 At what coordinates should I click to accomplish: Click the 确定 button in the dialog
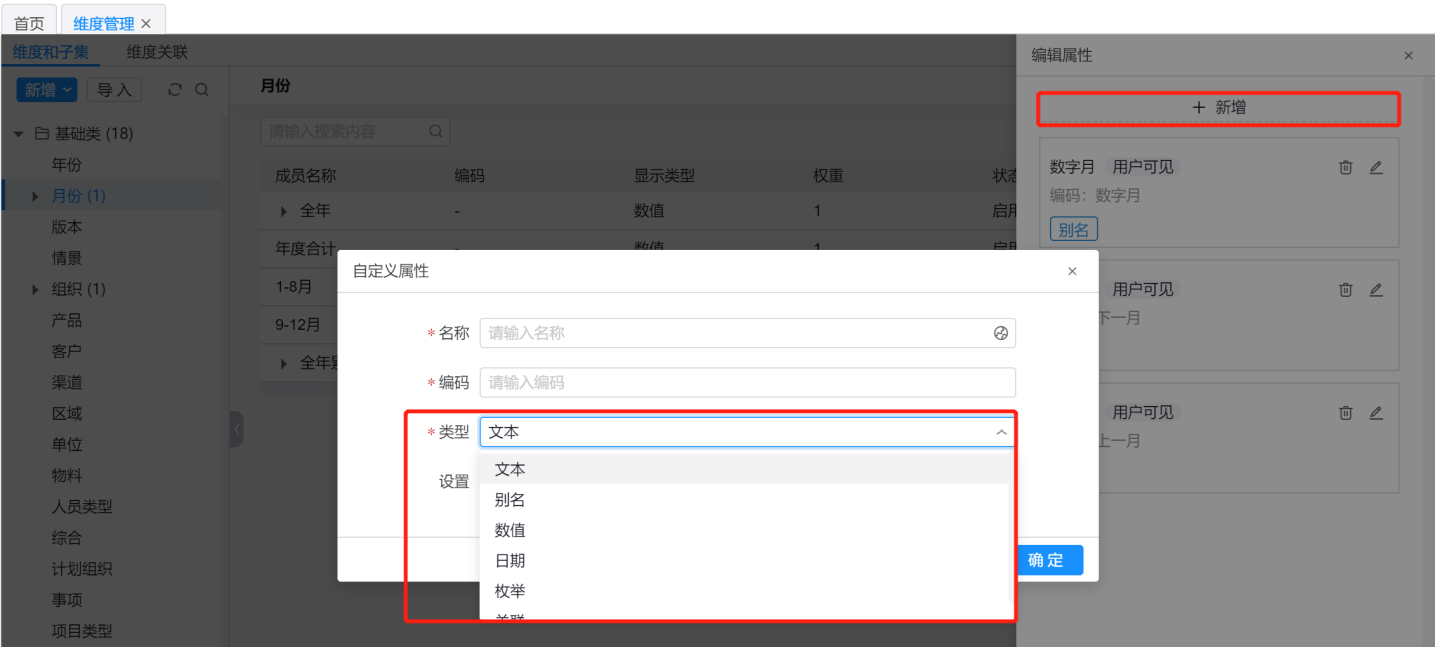1046,560
